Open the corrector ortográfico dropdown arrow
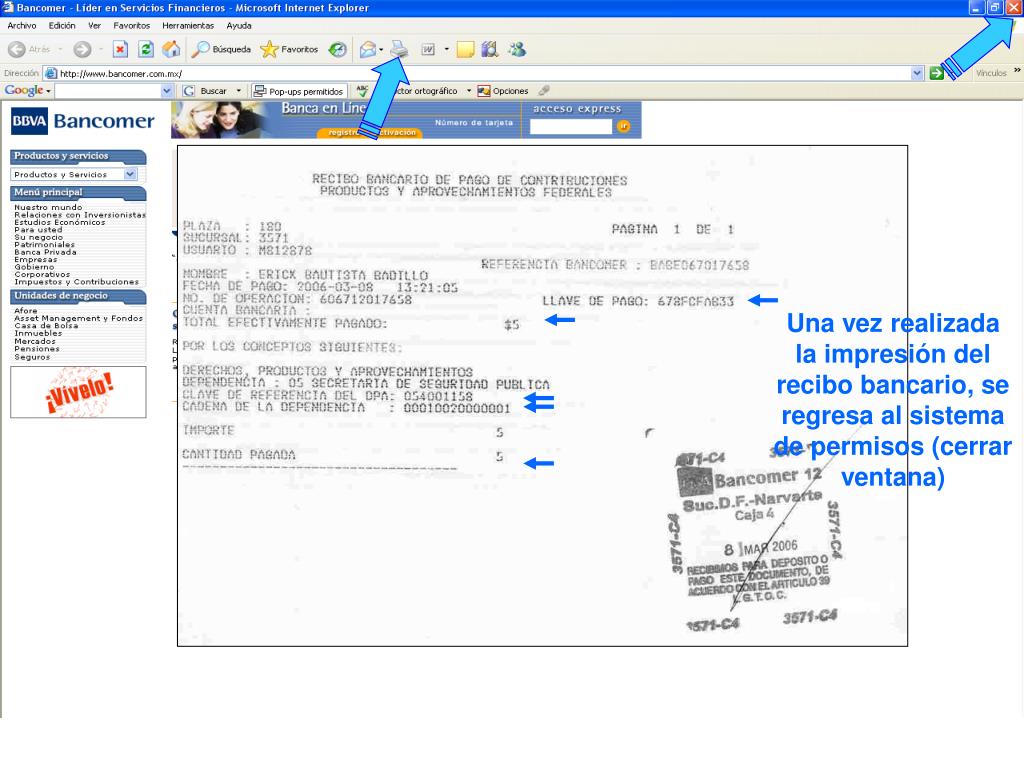Viewport: 1024px width, 768px height. pyautogui.click(x=469, y=91)
